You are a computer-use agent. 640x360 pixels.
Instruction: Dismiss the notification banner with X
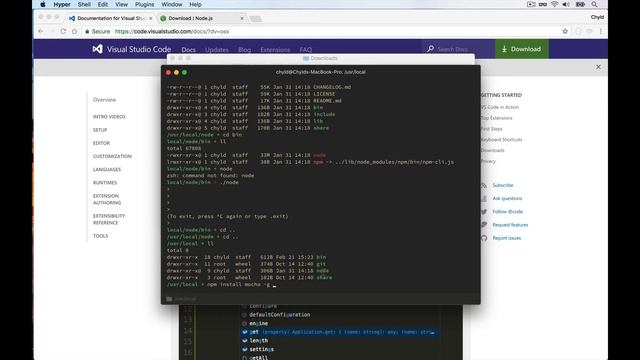coord(598,67)
